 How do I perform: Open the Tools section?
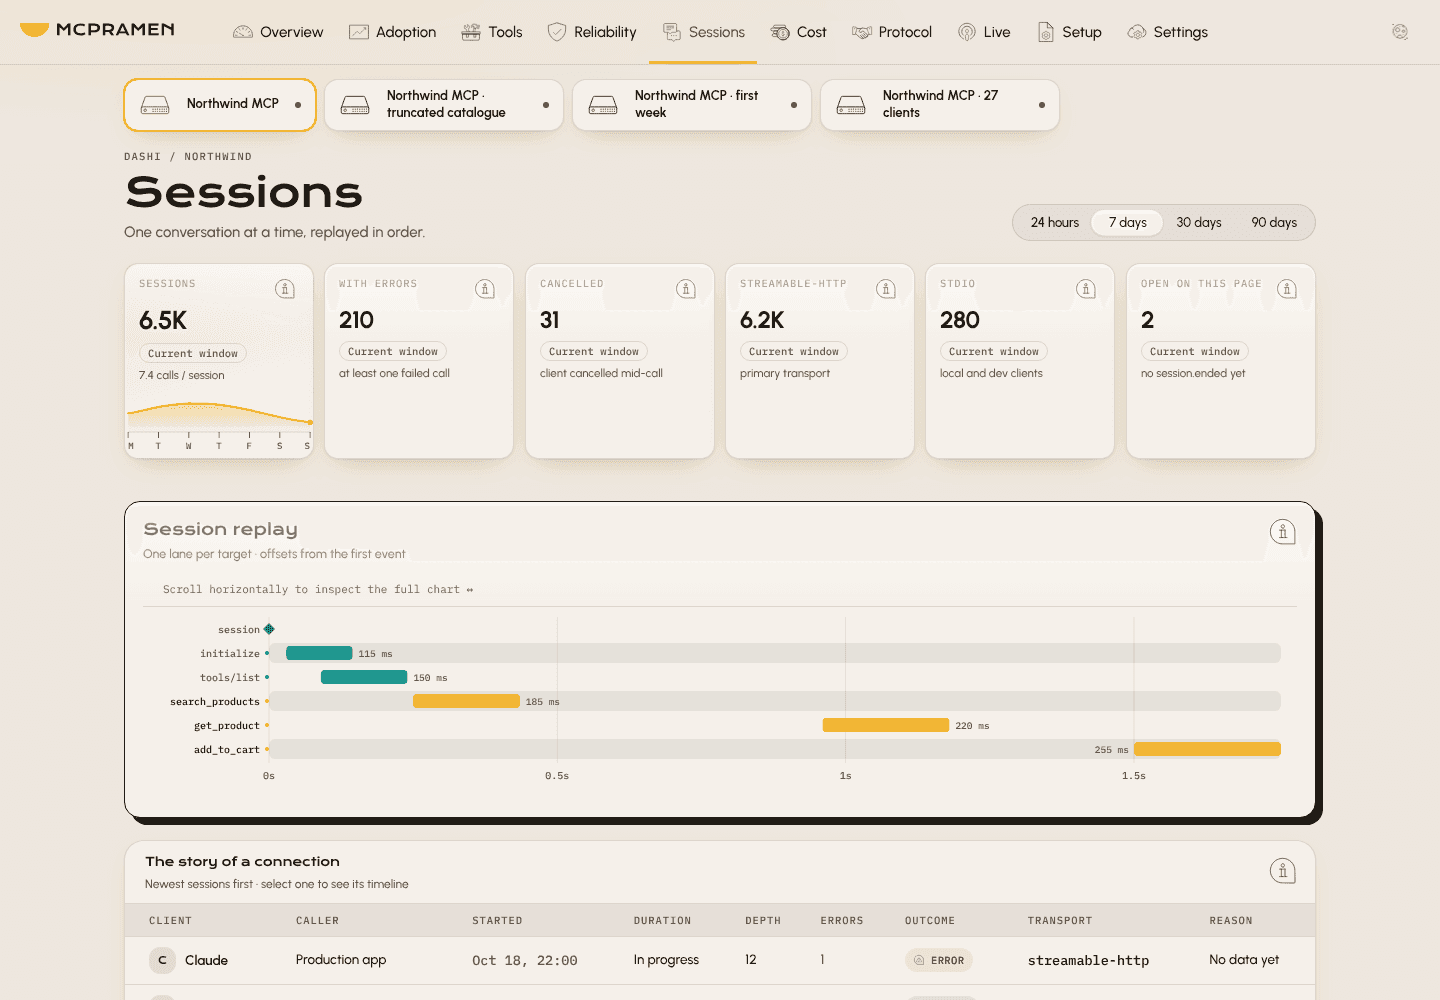(492, 32)
